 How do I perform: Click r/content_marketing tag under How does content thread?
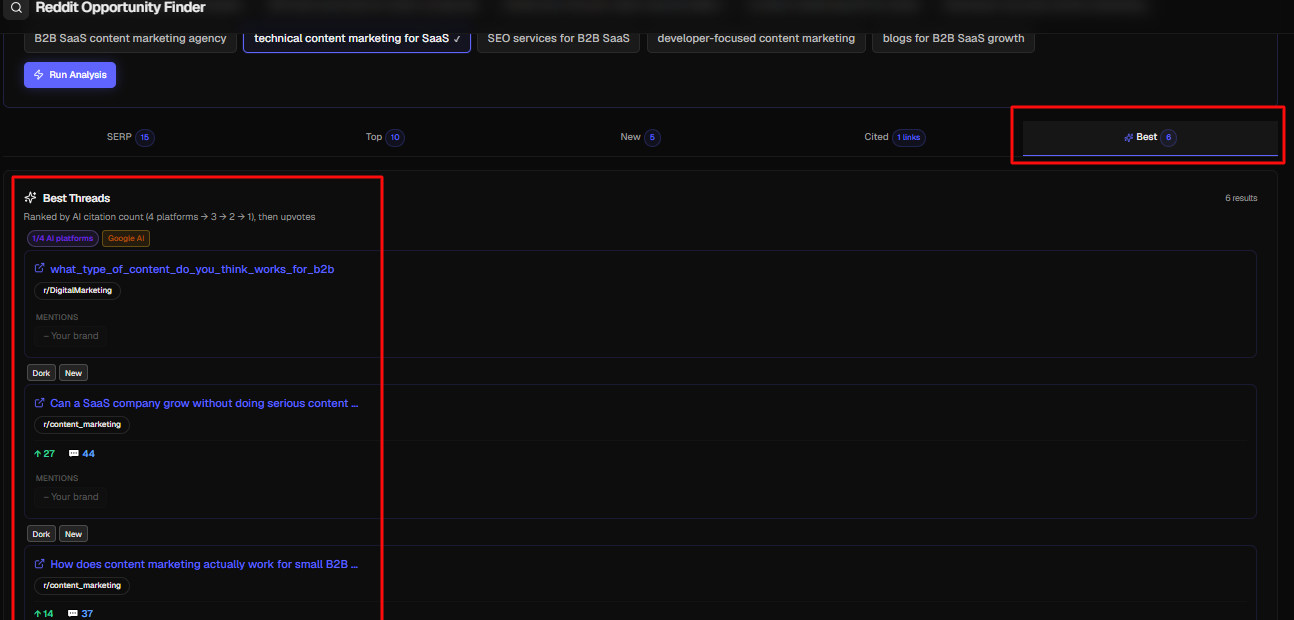[82, 585]
